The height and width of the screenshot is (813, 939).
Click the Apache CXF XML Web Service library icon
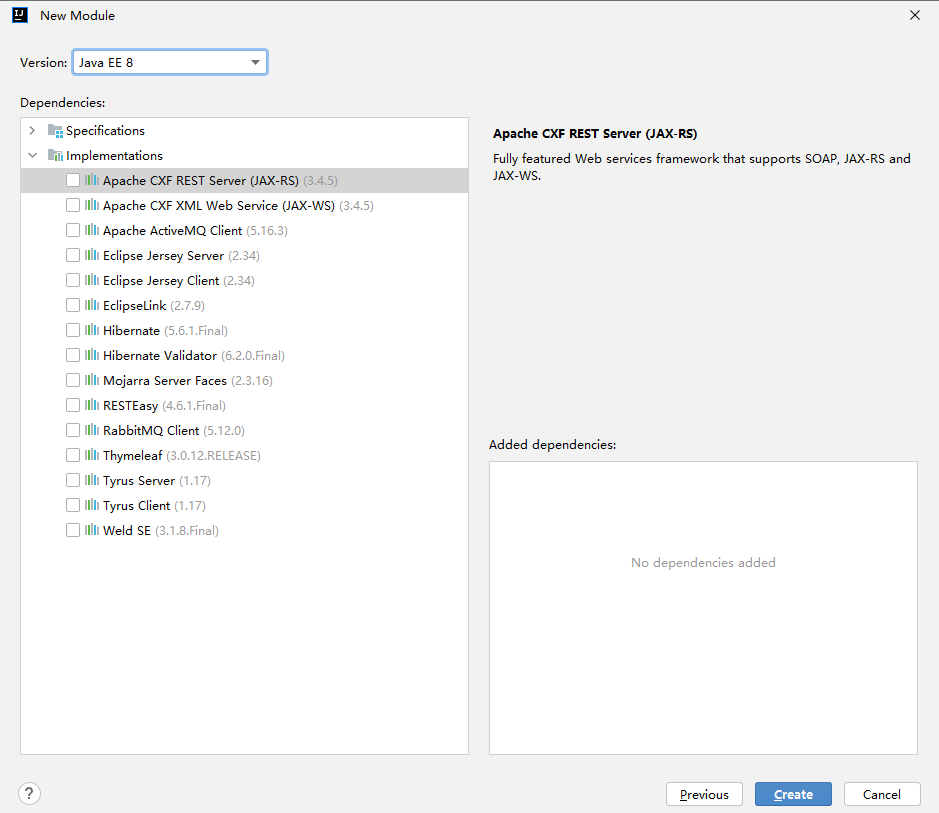(92, 205)
